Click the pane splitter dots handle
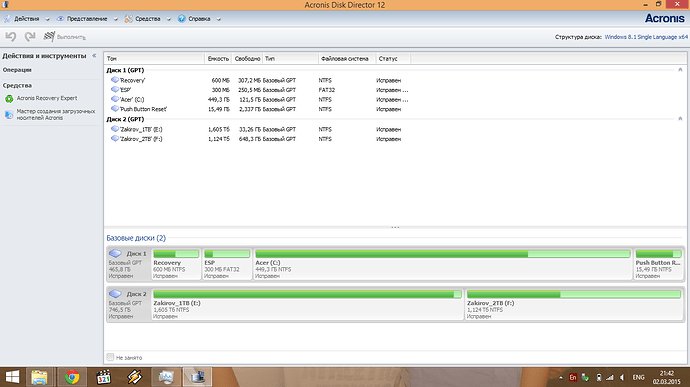690x387 pixels. coord(395,227)
